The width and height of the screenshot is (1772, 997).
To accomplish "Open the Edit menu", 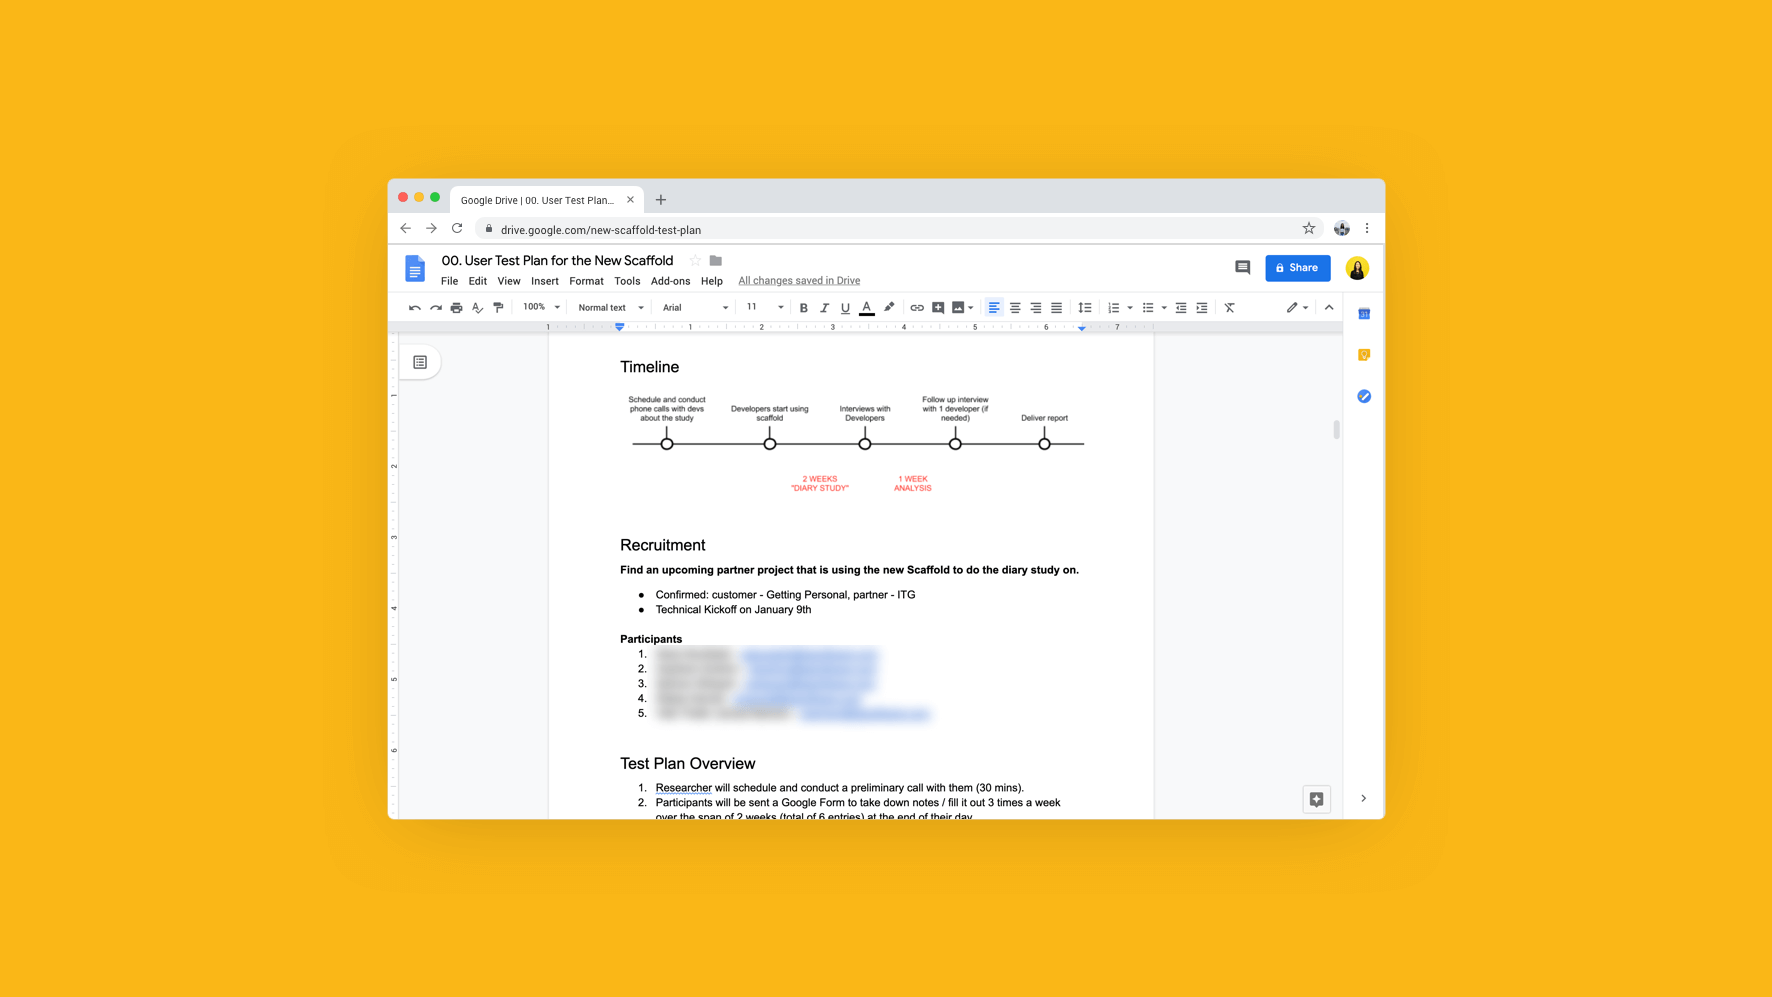I will tap(477, 281).
